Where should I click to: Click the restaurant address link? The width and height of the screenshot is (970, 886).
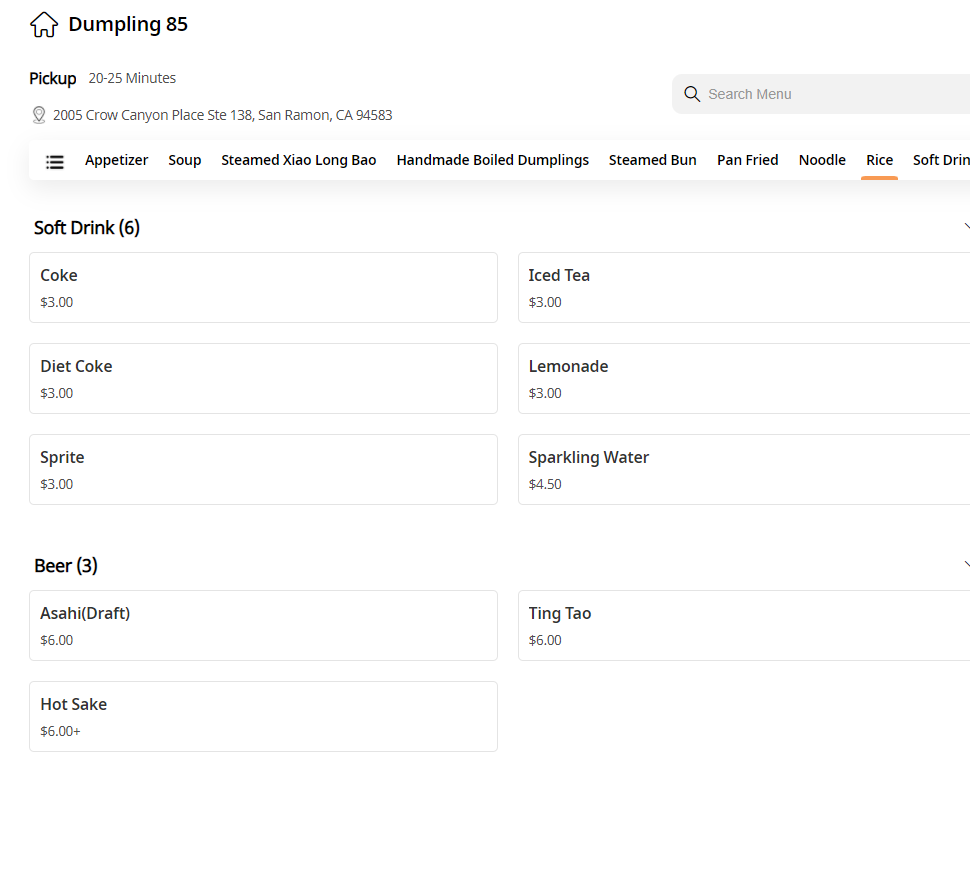(222, 115)
